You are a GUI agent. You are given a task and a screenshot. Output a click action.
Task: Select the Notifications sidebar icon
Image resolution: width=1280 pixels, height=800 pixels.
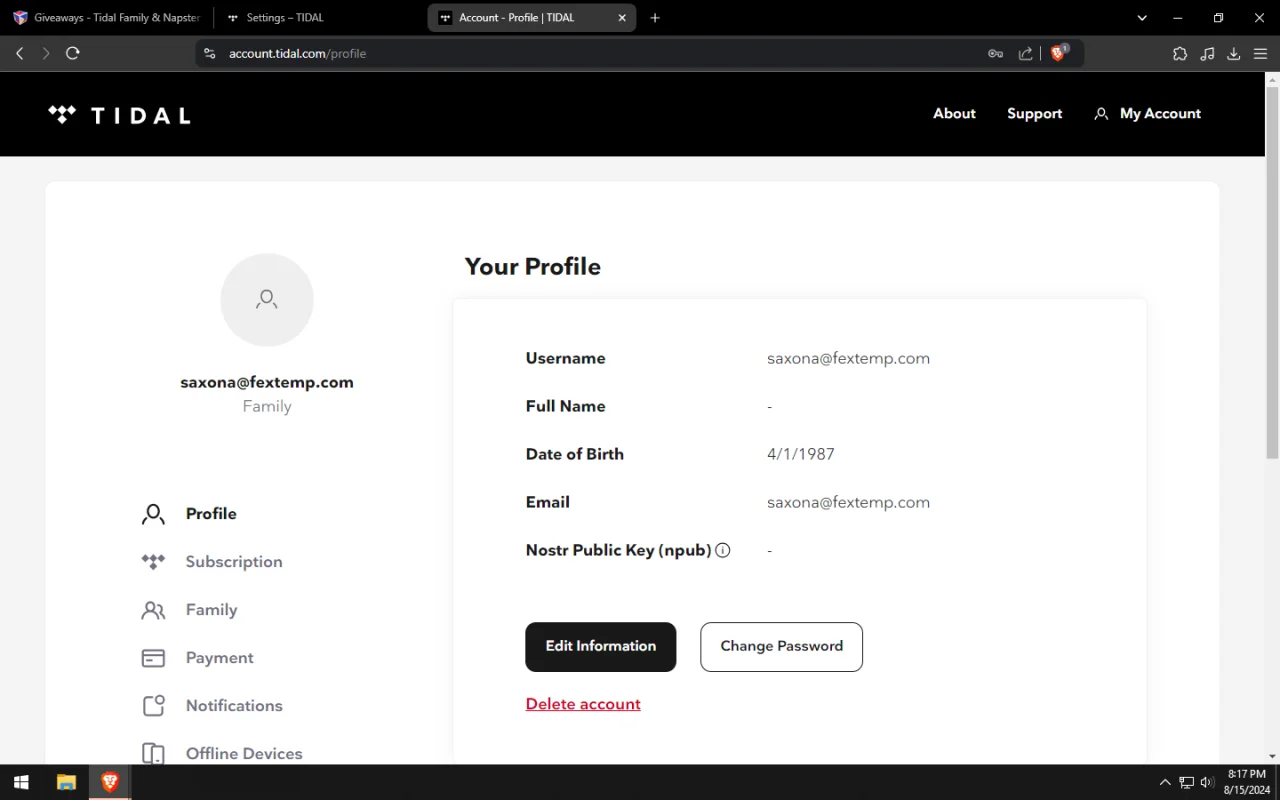153,706
